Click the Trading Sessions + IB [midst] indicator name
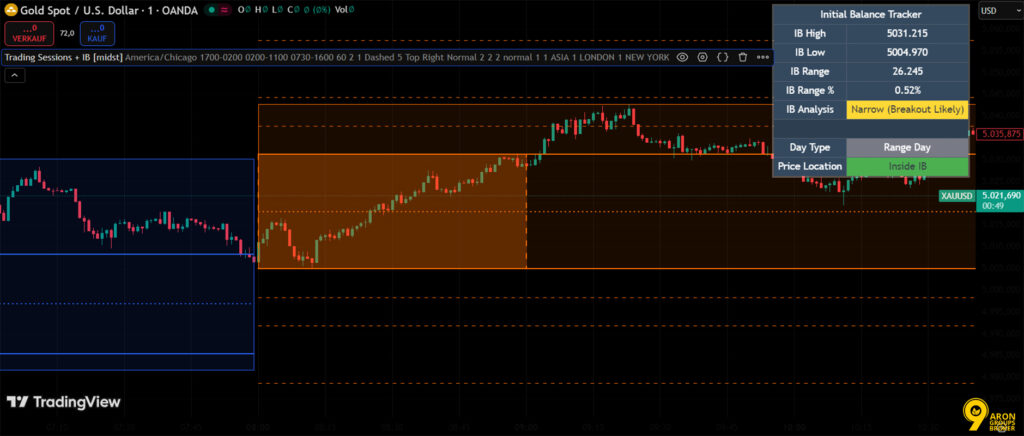 tap(64, 57)
